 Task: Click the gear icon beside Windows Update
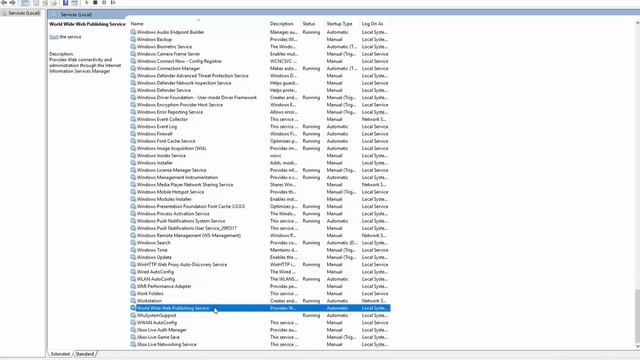(133, 257)
